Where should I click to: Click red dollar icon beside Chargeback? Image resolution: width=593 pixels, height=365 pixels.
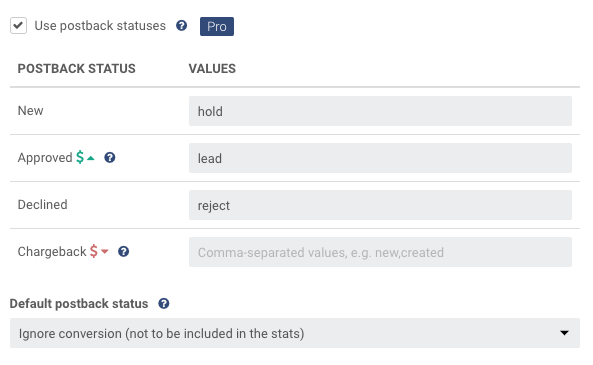pyautogui.click(x=93, y=251)
